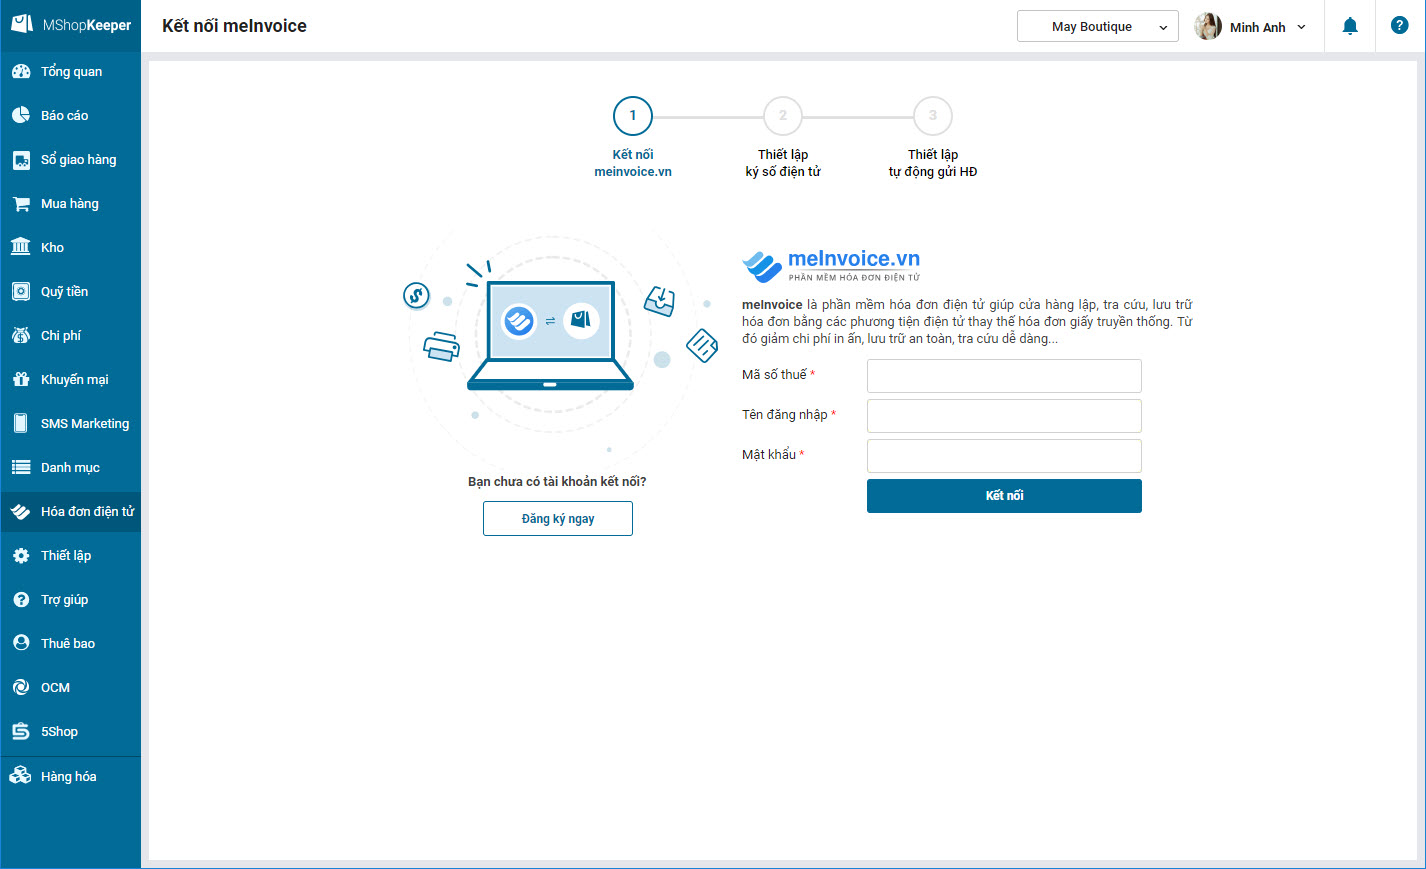The height and width of the screenshot is (869, 1426).
Task: Select Hóa đơn điện tử menu item
Action: click(71, 512)
